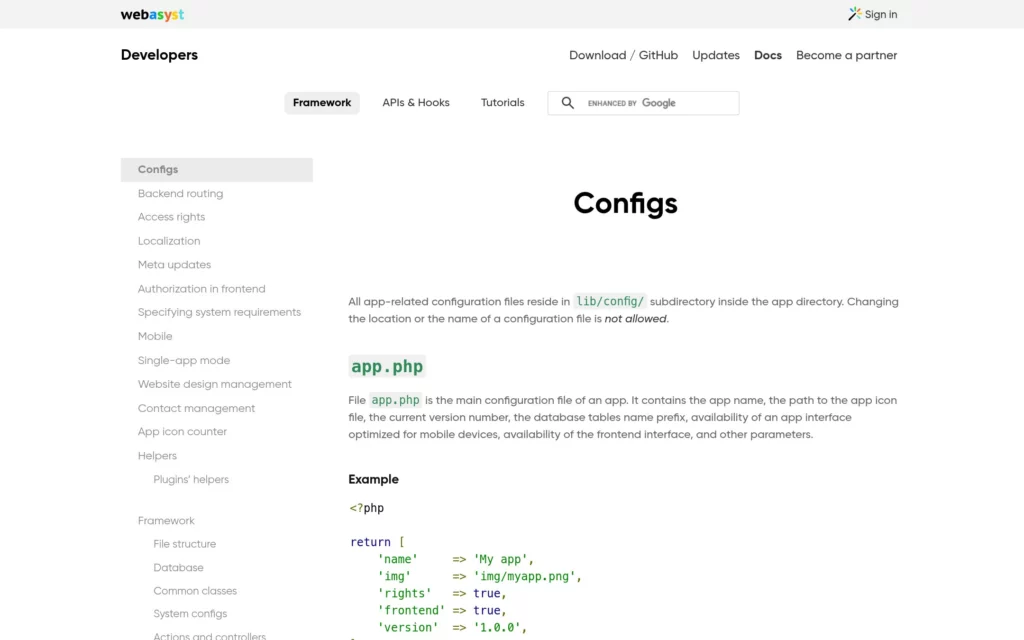Click the green app.php section heading
Viewport: 1024px width, 640px height.
pos(387,366)
